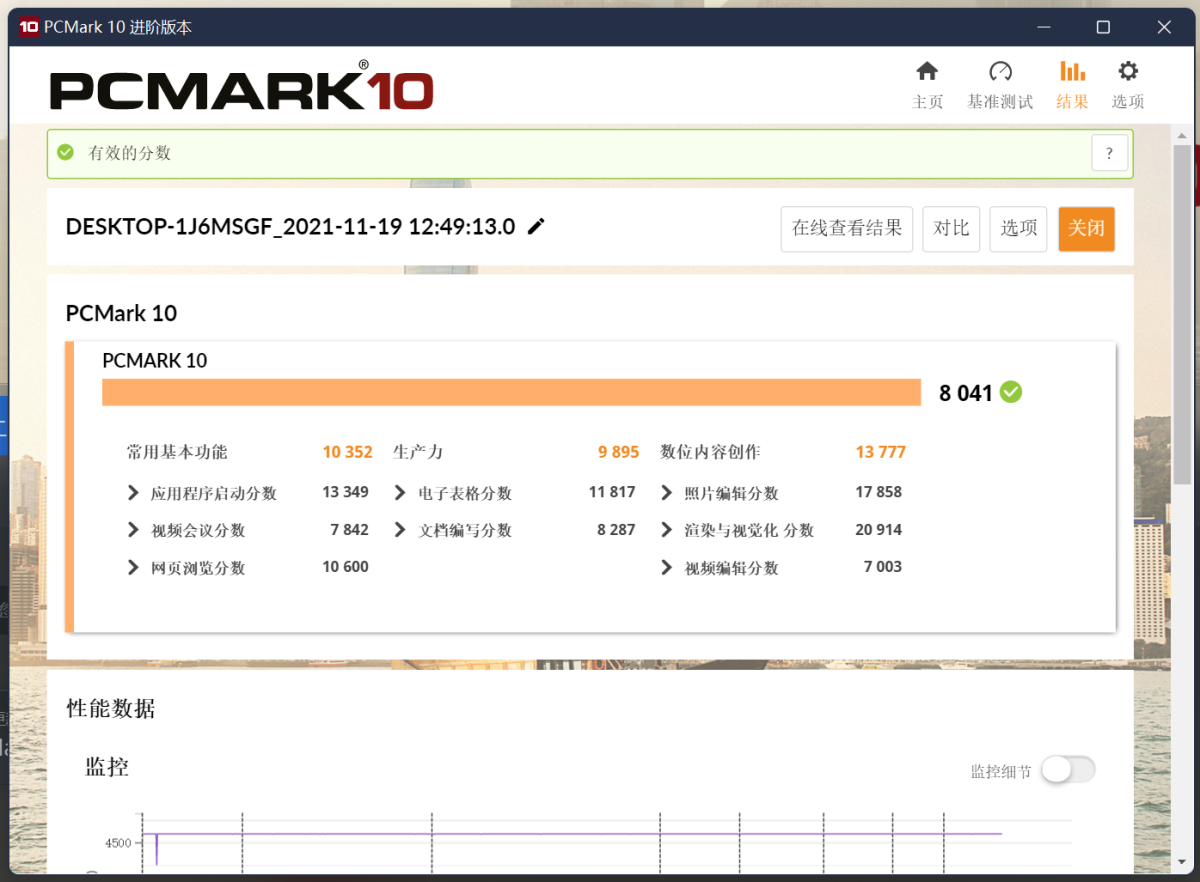Select the Results (结果) bar chart icon
This screenshot has height=882, width=1200.
tap(1072, 72)
